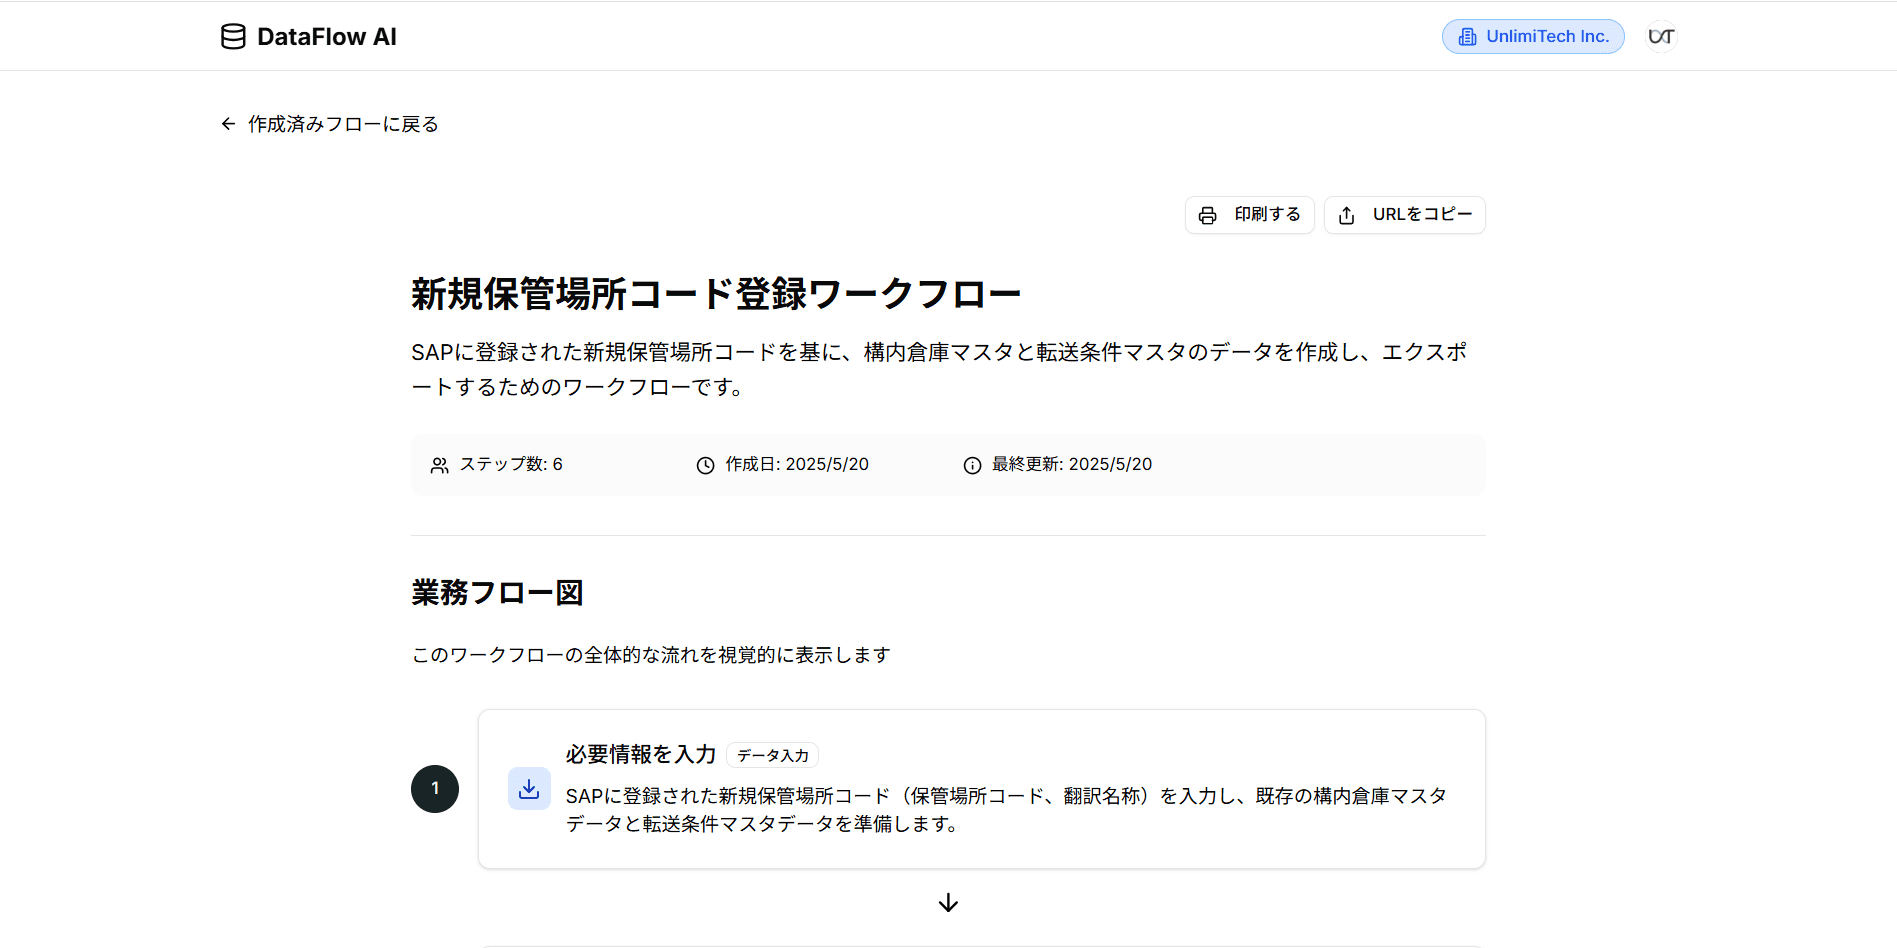Click the step number 1 circle

click(434, 788)
